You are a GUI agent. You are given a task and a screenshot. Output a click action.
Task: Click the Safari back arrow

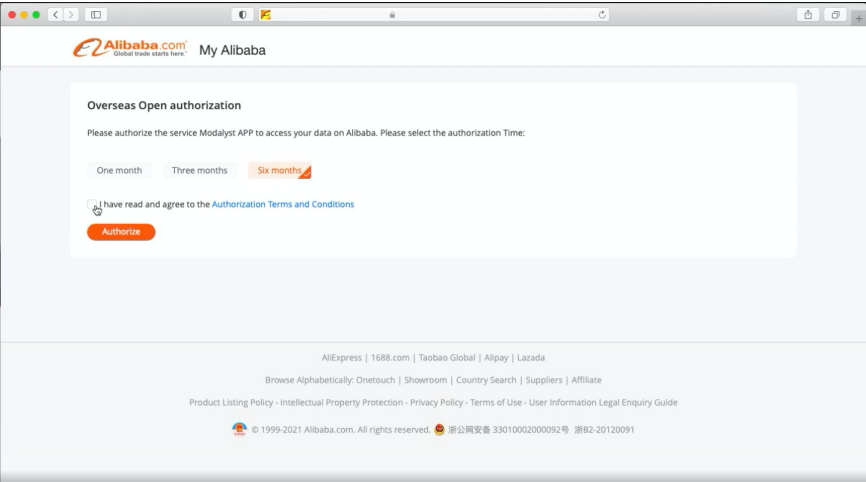pyautogui.click(x=55, y=15)
